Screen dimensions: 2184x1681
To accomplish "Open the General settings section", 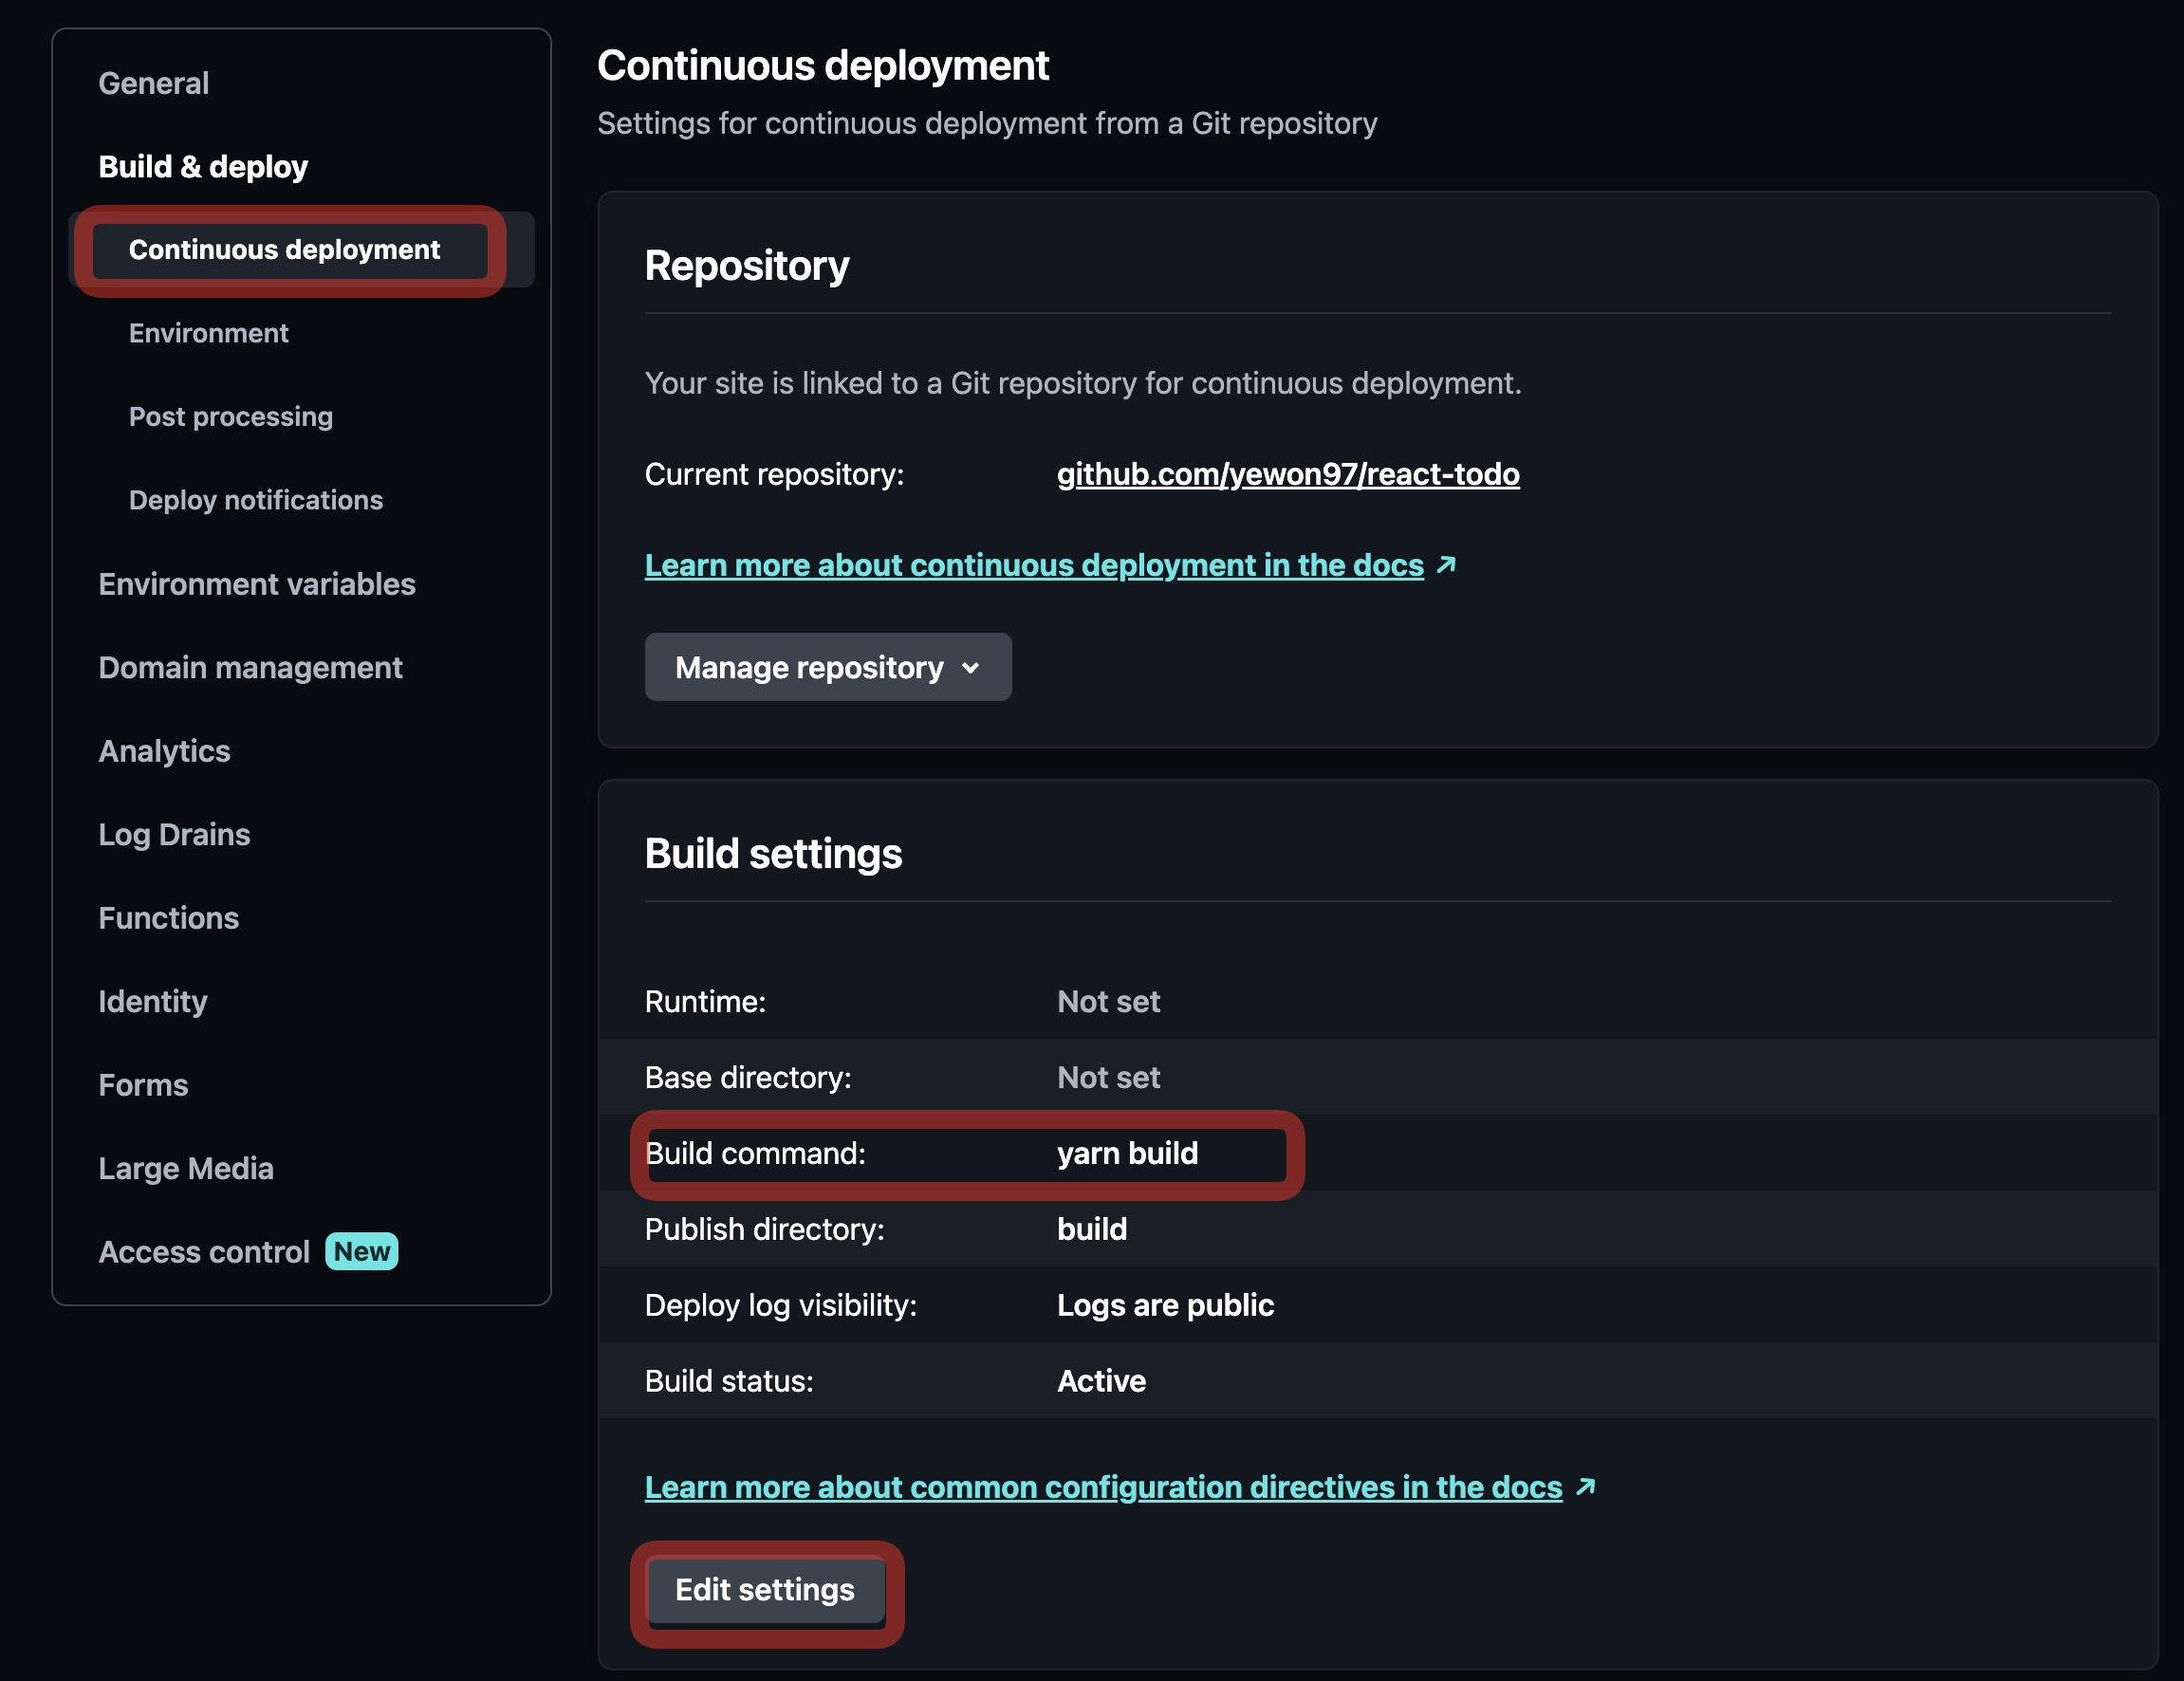I will tap(153, 83).
